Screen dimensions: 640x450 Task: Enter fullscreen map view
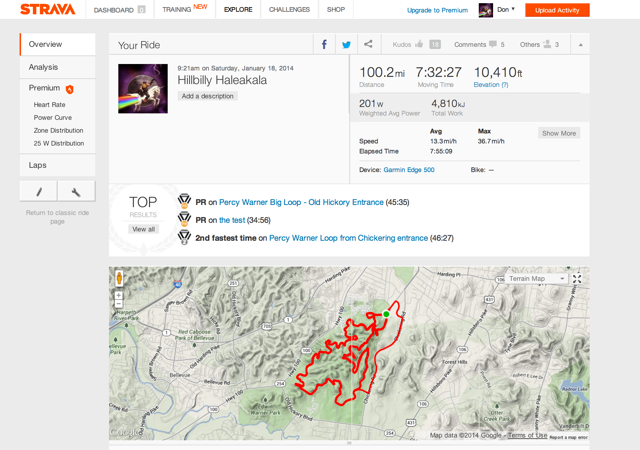click(x=577, y=279)
